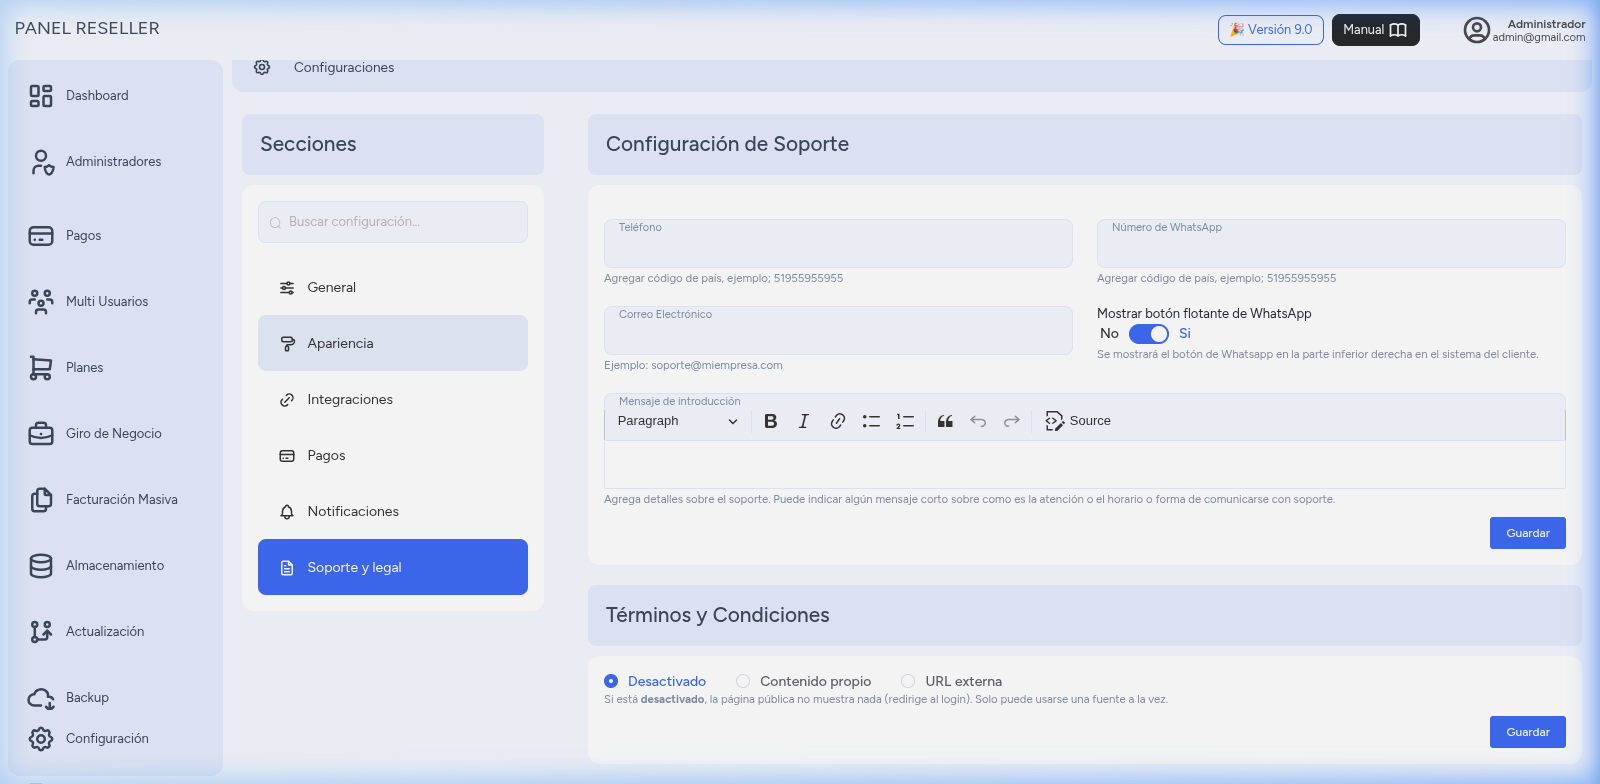Focus the Buscar configuración search field

click(393, 222)
